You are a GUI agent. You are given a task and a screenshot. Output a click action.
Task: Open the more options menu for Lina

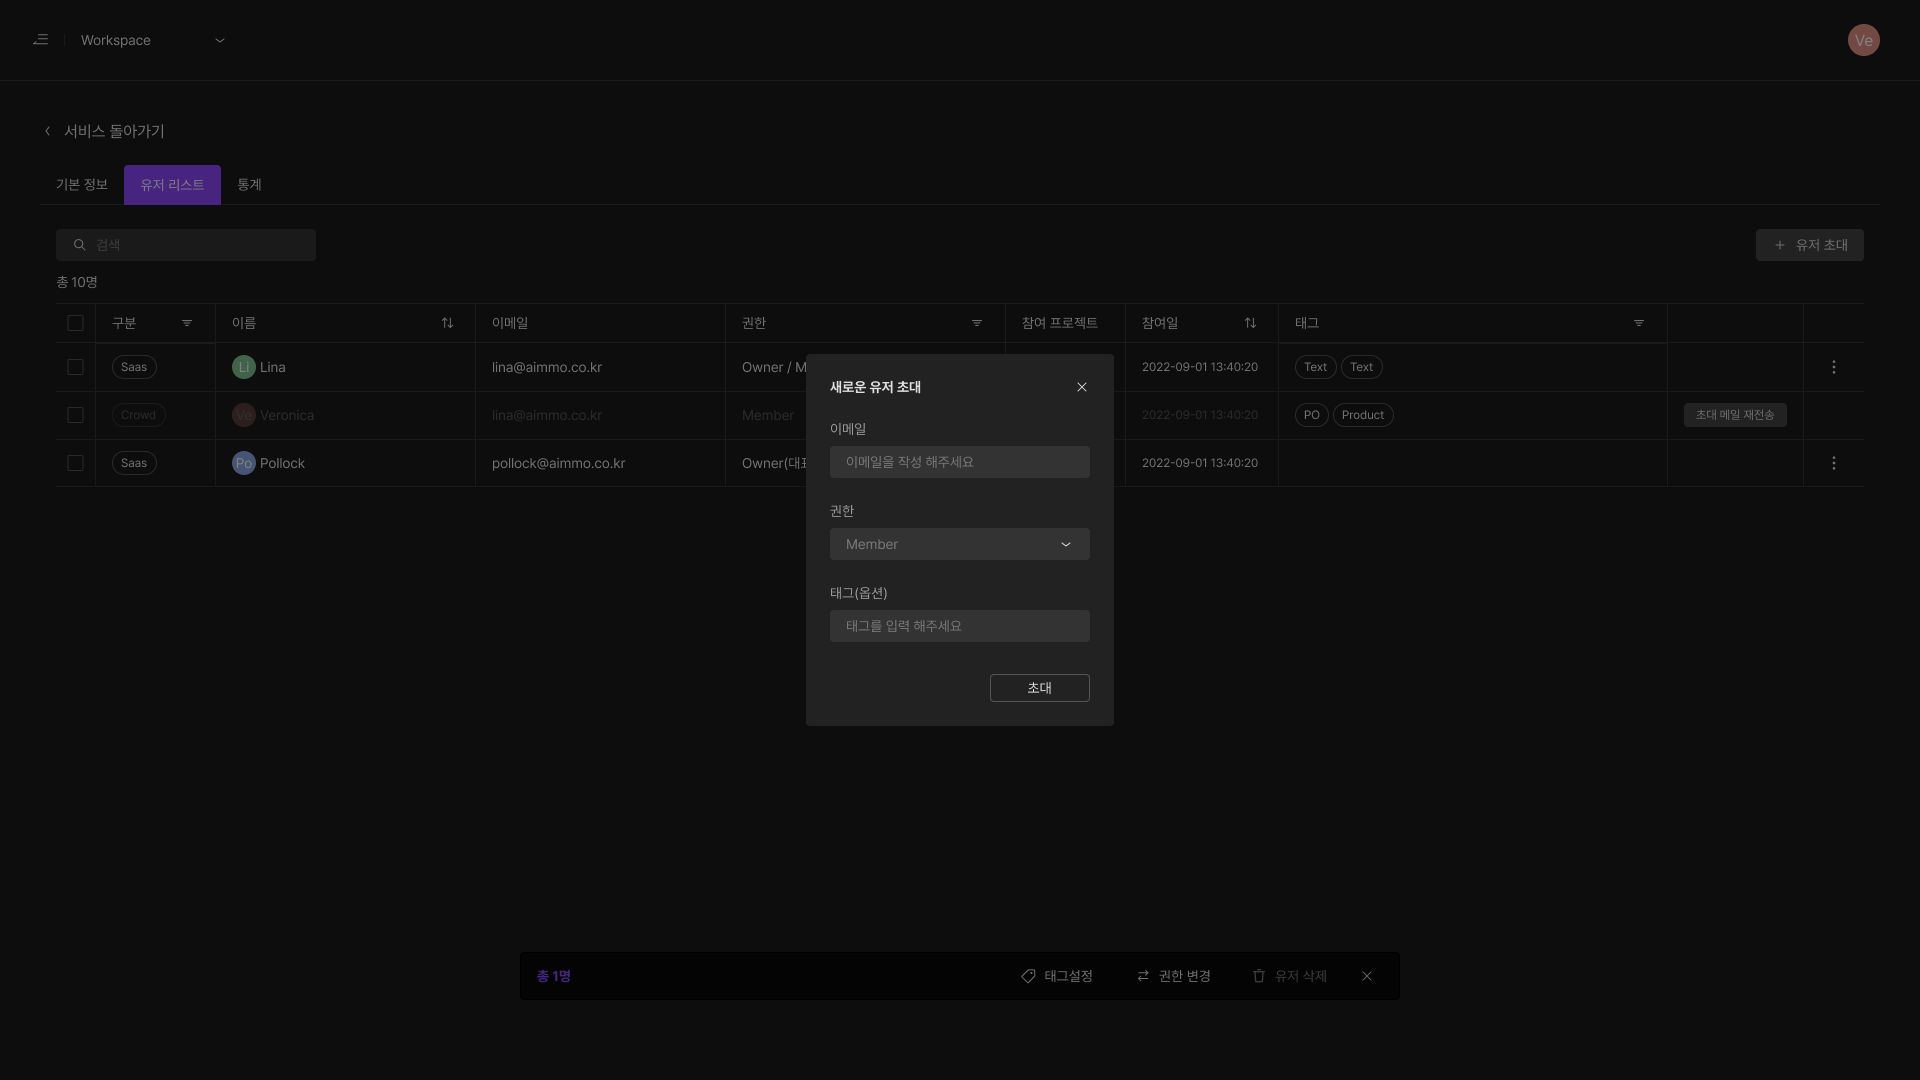pyautogui.click(x=1833, y=367)
